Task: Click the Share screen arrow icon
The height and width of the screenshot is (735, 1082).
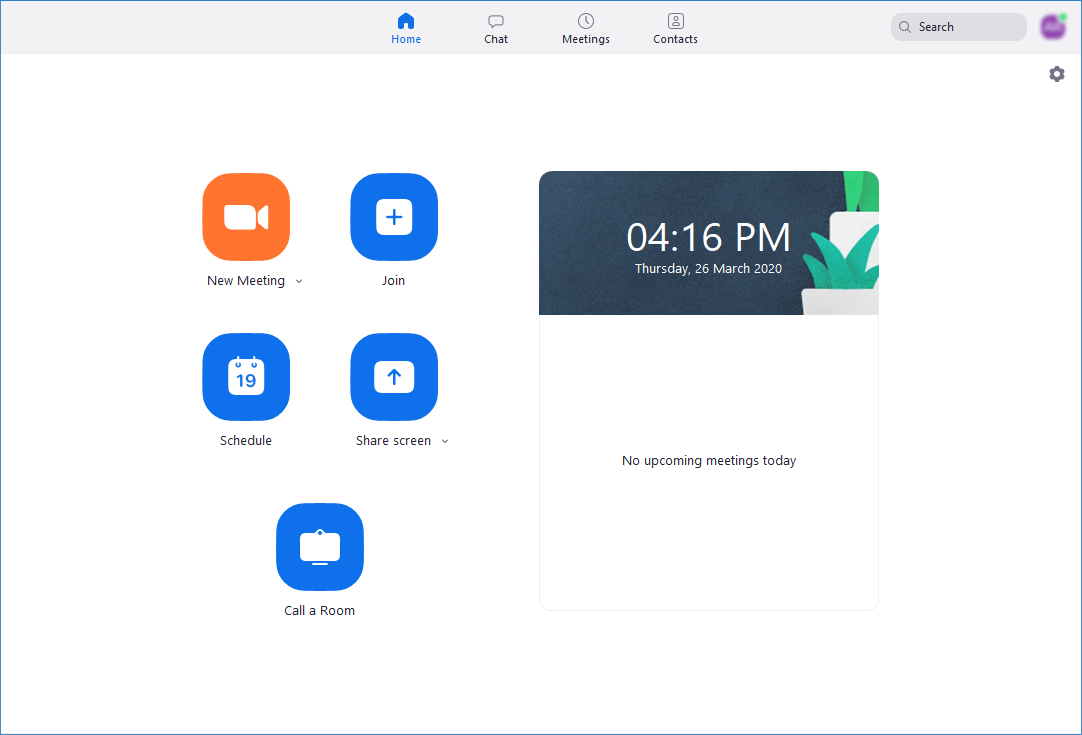Action: pyautogui.click(x=394, y=377)
